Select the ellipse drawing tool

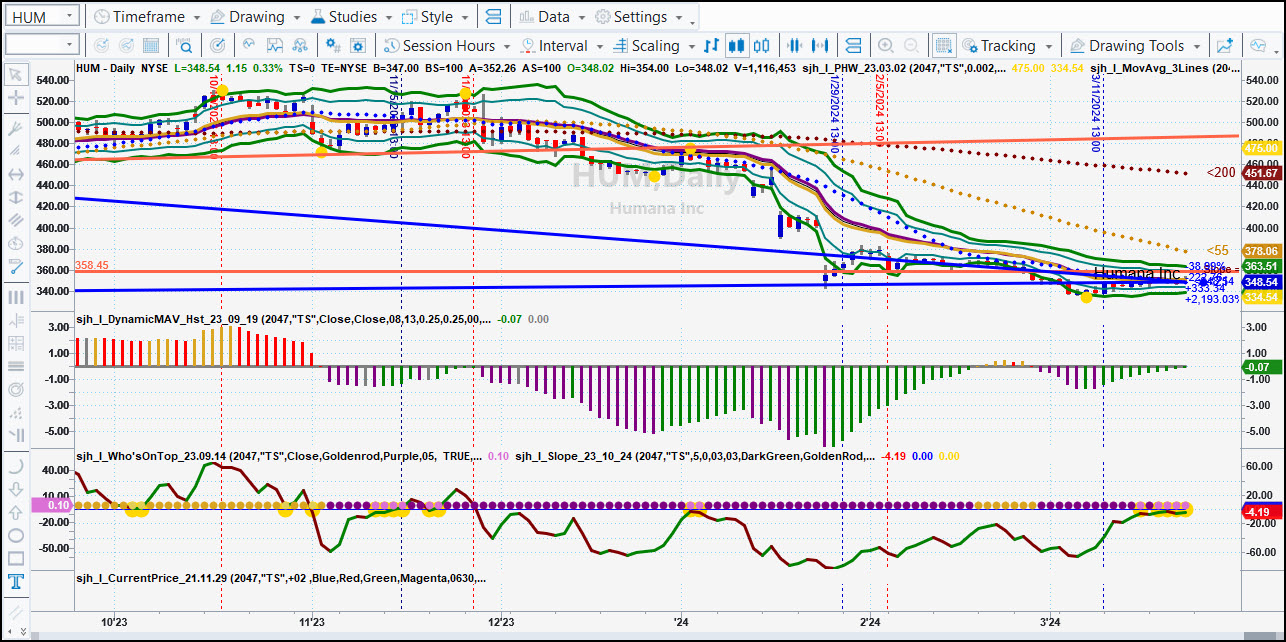pos(15,536)
